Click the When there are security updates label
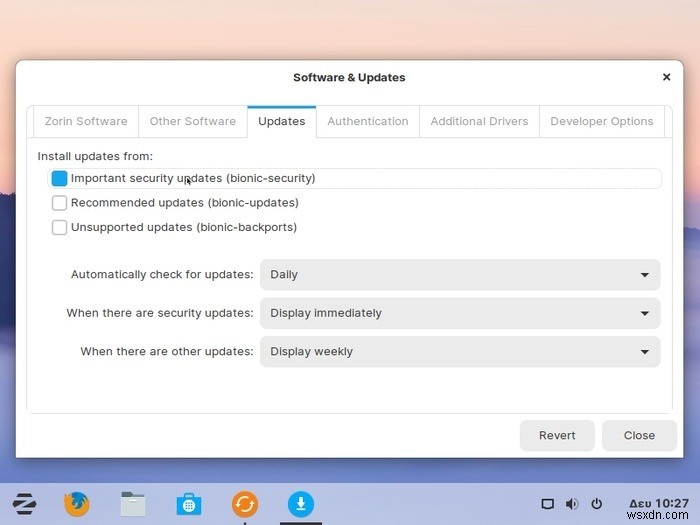Screen dimensions: 700x525 click(x=160, y=313)
